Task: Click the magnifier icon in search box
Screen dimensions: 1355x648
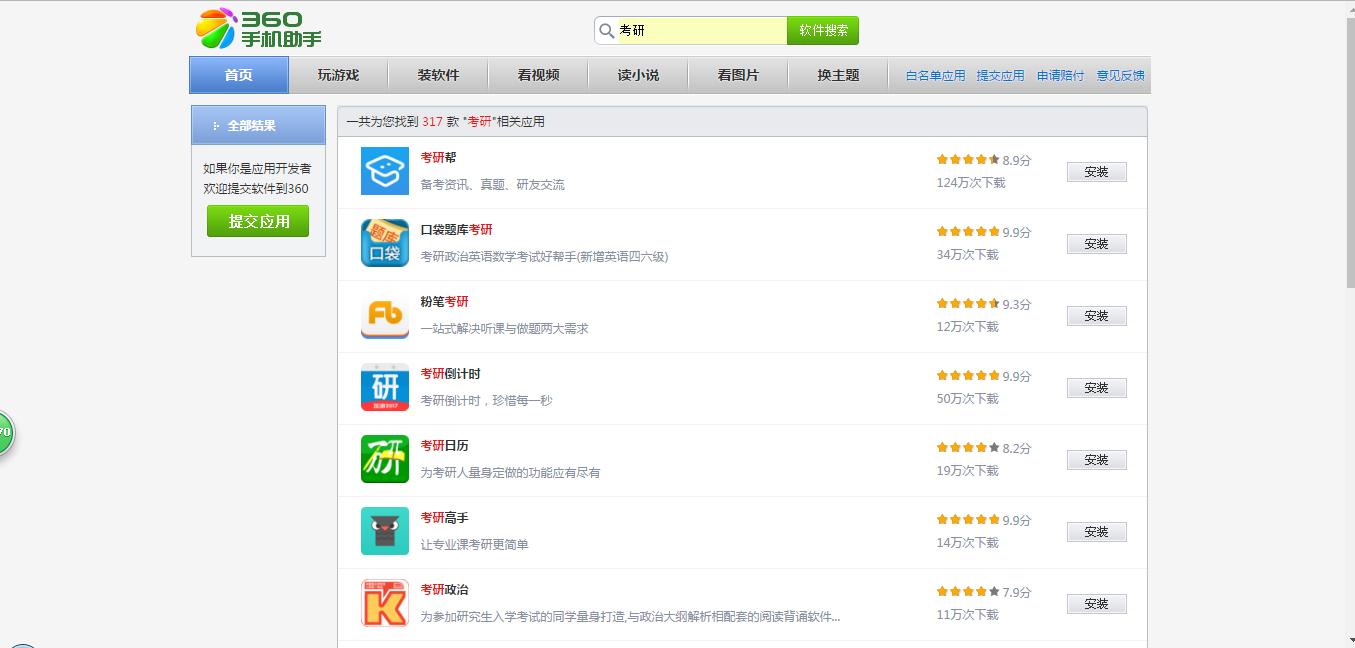Action: point(606,31)
